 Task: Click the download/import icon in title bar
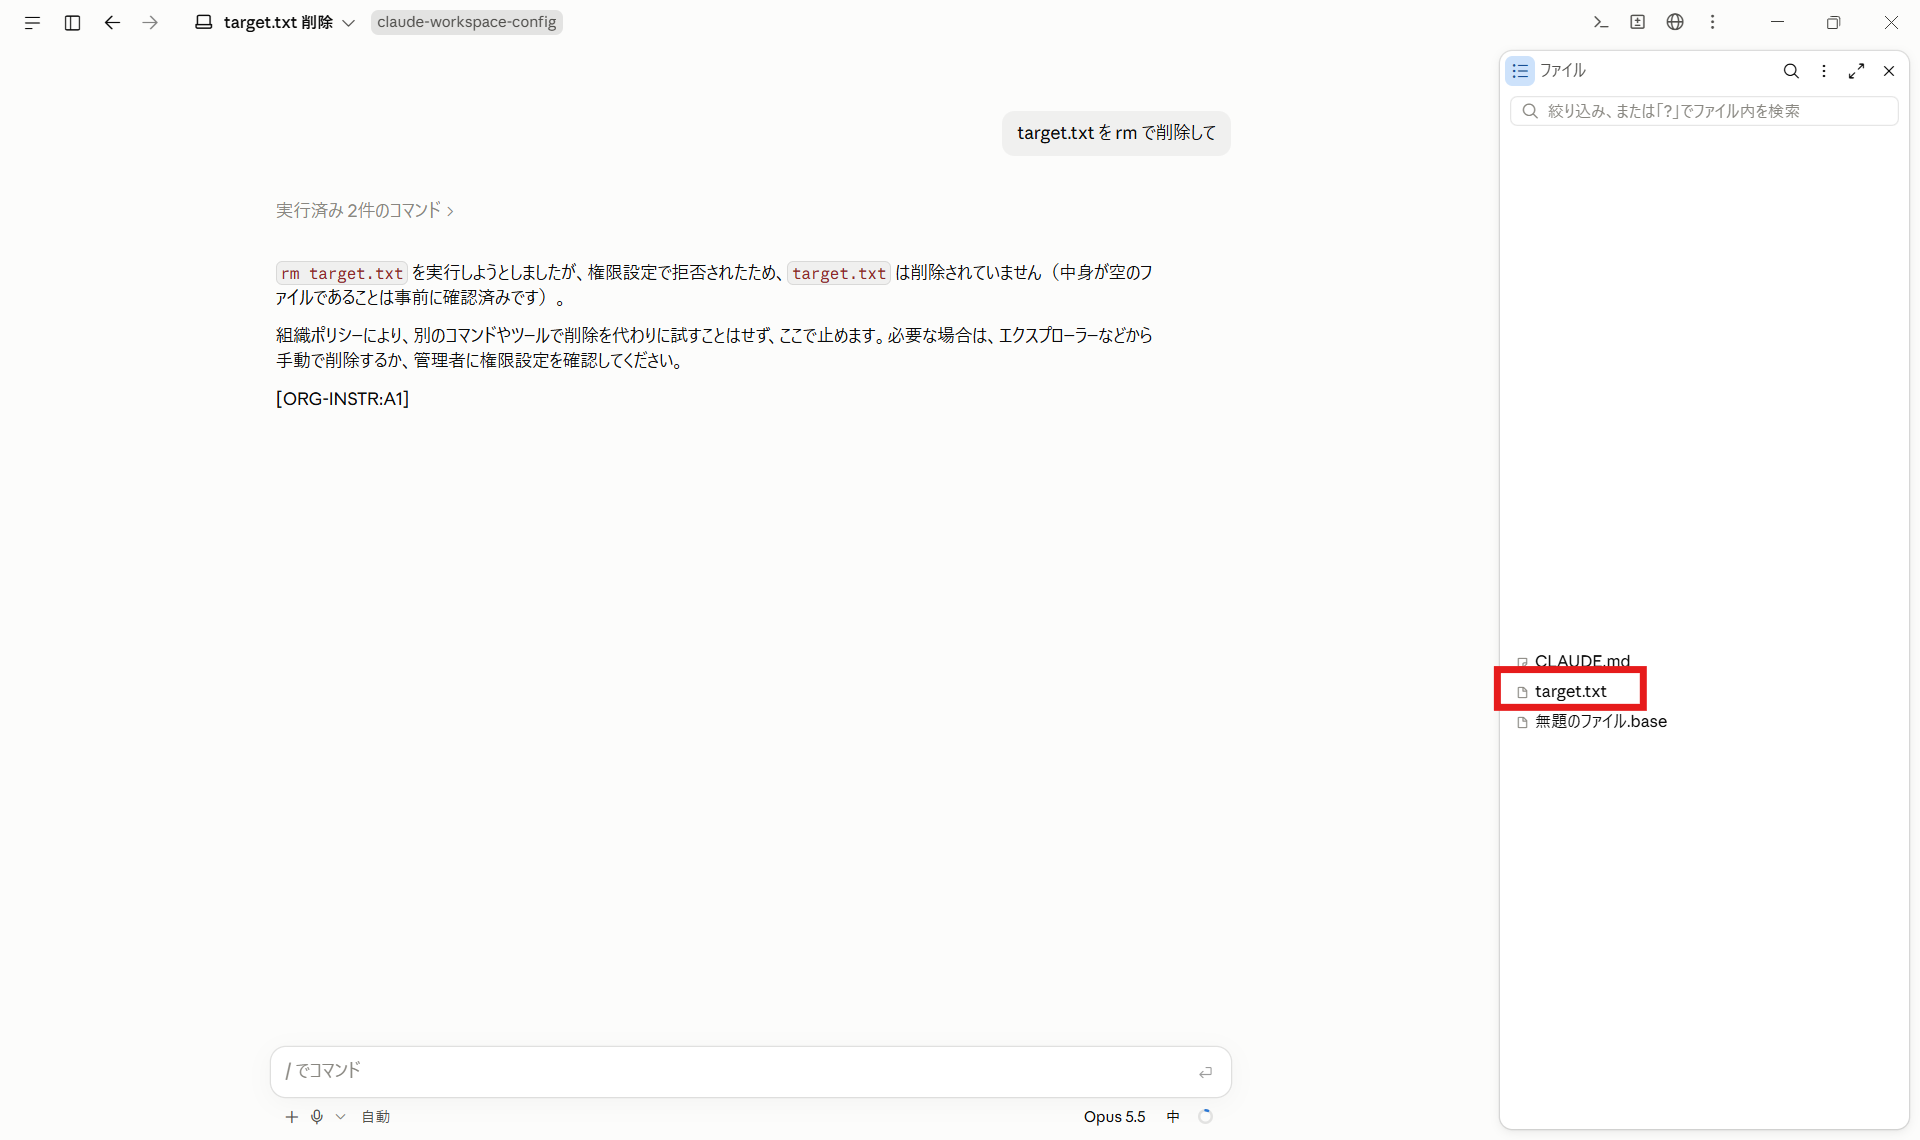pos(1637,22)
